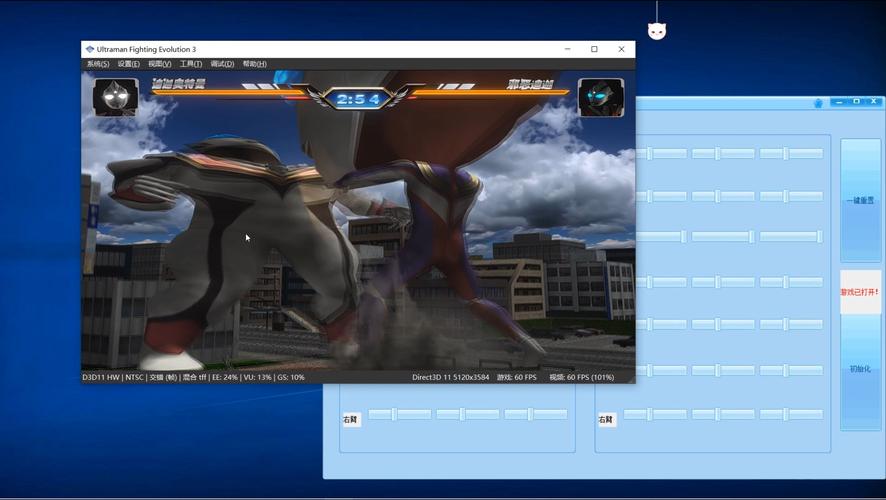Click player one Ultraman portrait icon

[116, 97]
